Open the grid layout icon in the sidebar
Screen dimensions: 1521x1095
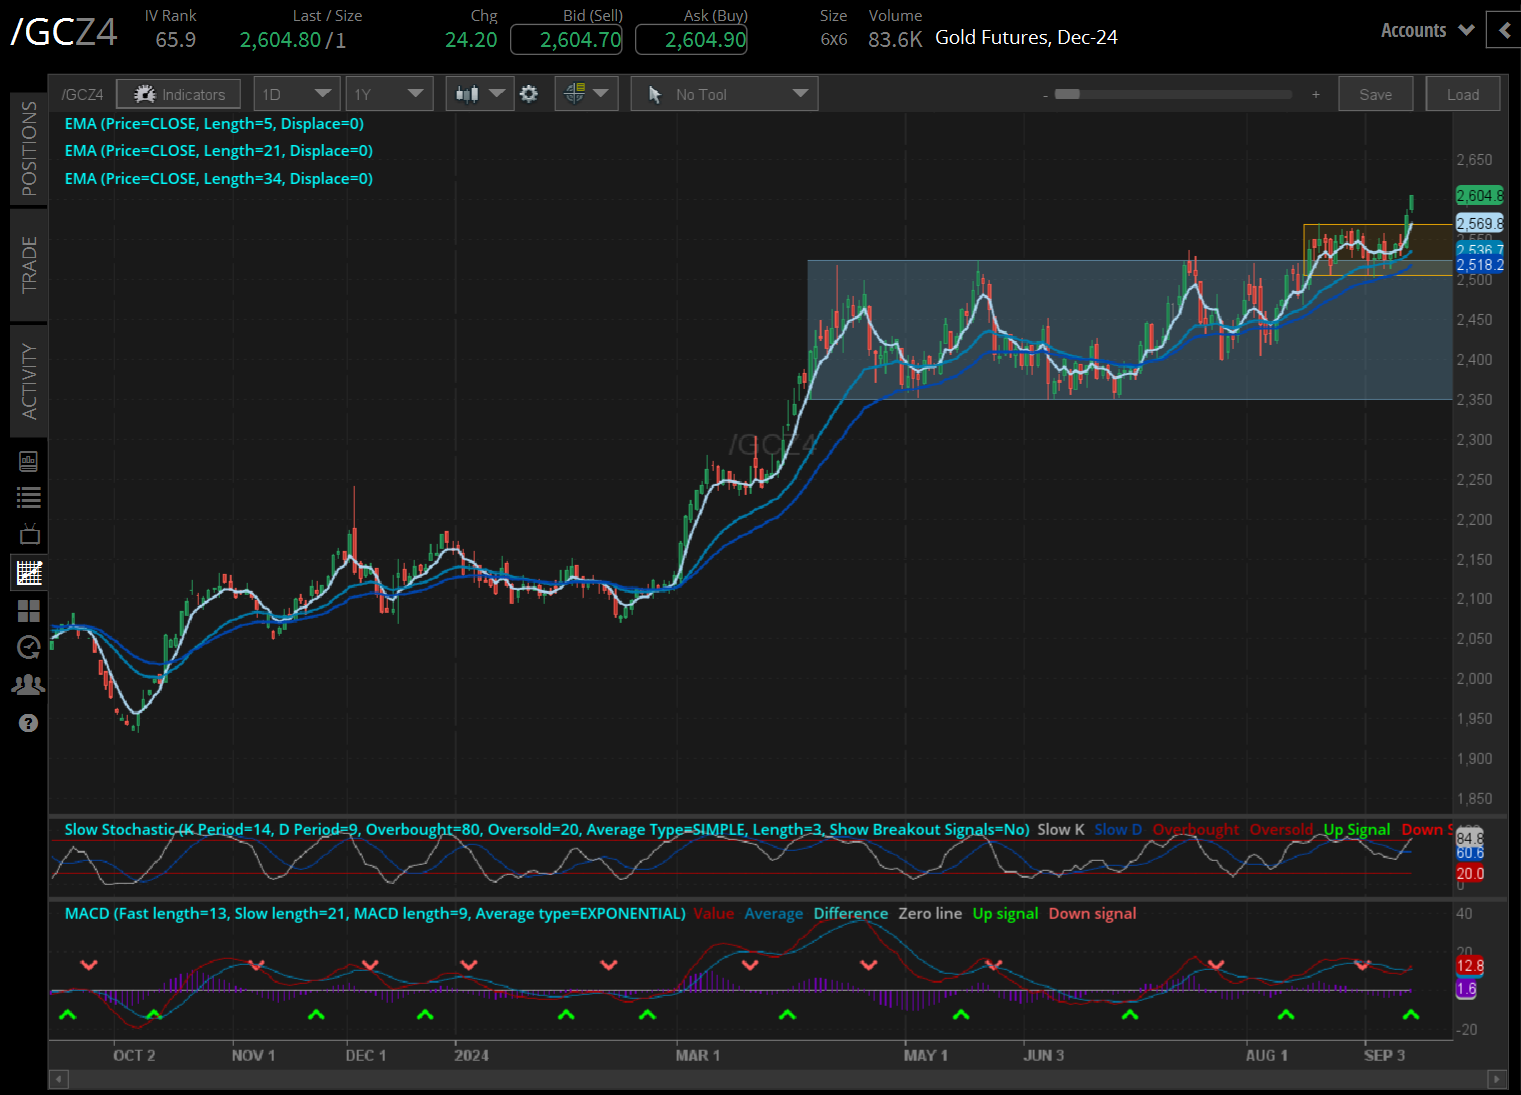pyautogui.click(x=28, y=610)
